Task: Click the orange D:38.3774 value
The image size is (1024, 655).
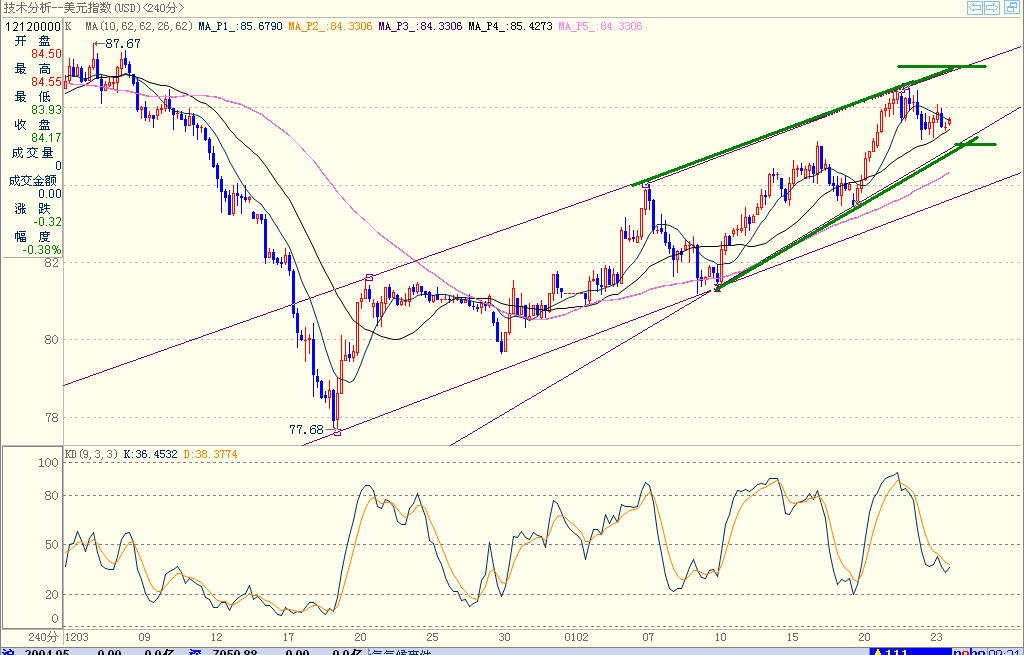Action: (210, 454)
